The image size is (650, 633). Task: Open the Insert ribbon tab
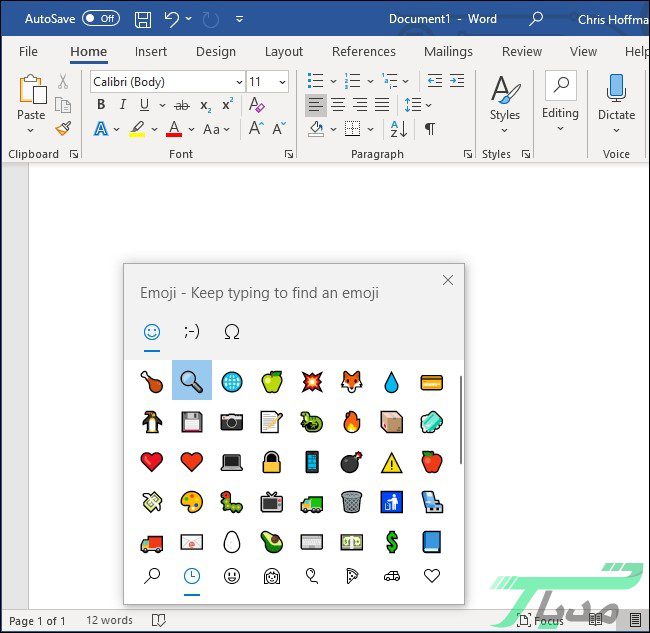(151, 52)
